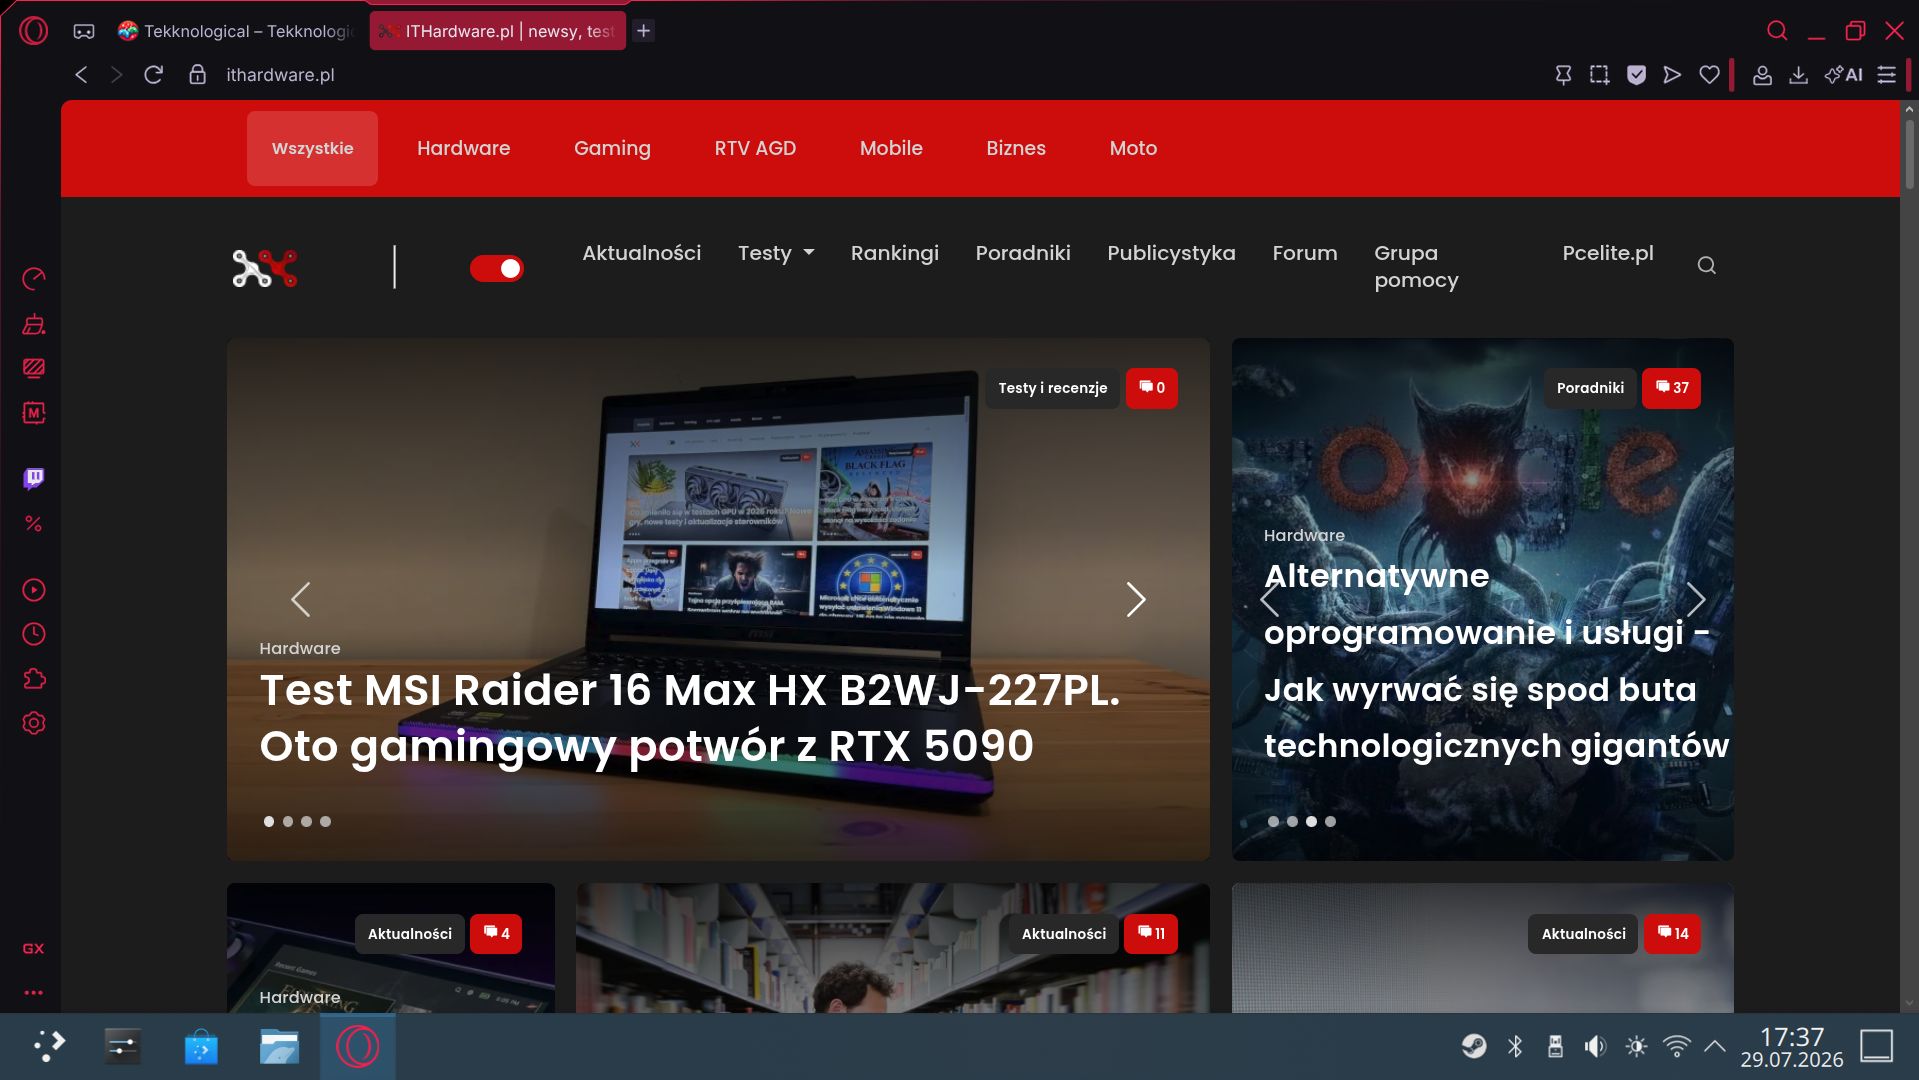
Task: Open GX Cleaner in the sidebar
Action: pyautogui.click(x=34, y=323)
